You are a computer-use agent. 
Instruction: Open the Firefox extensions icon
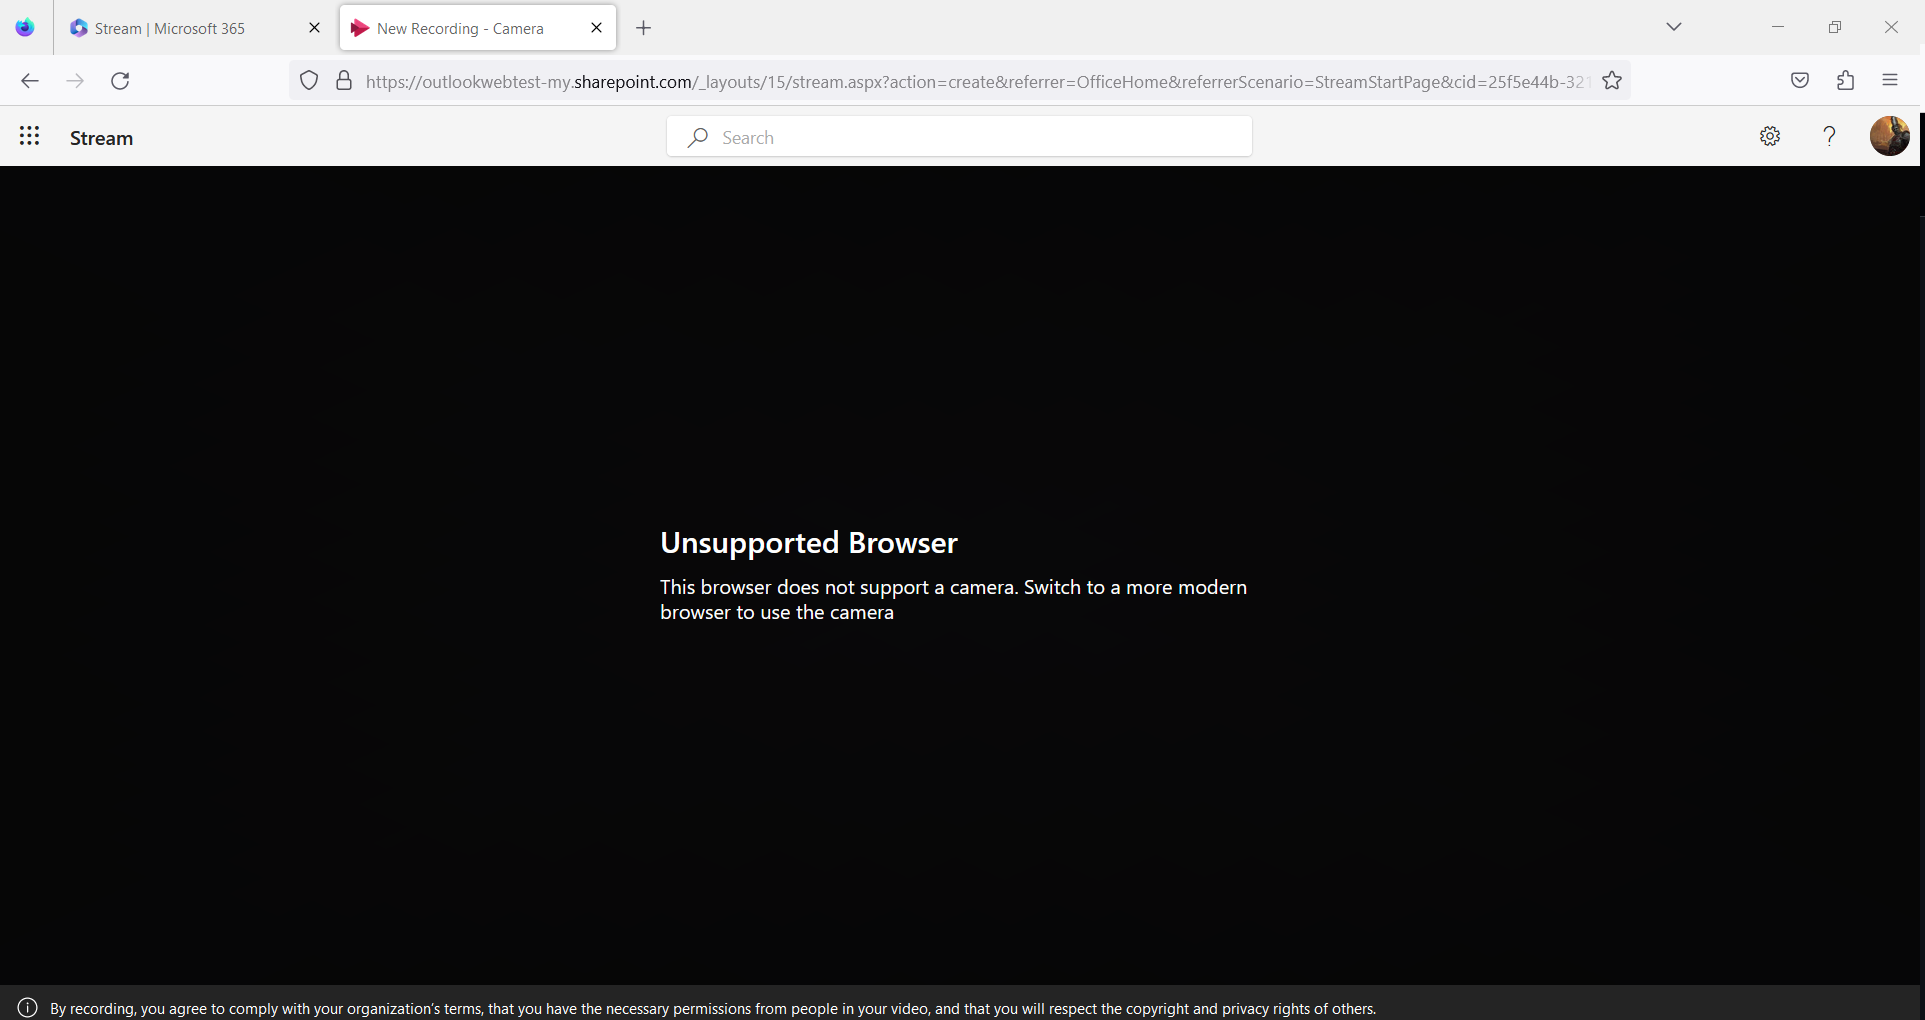coord(1845,80)
